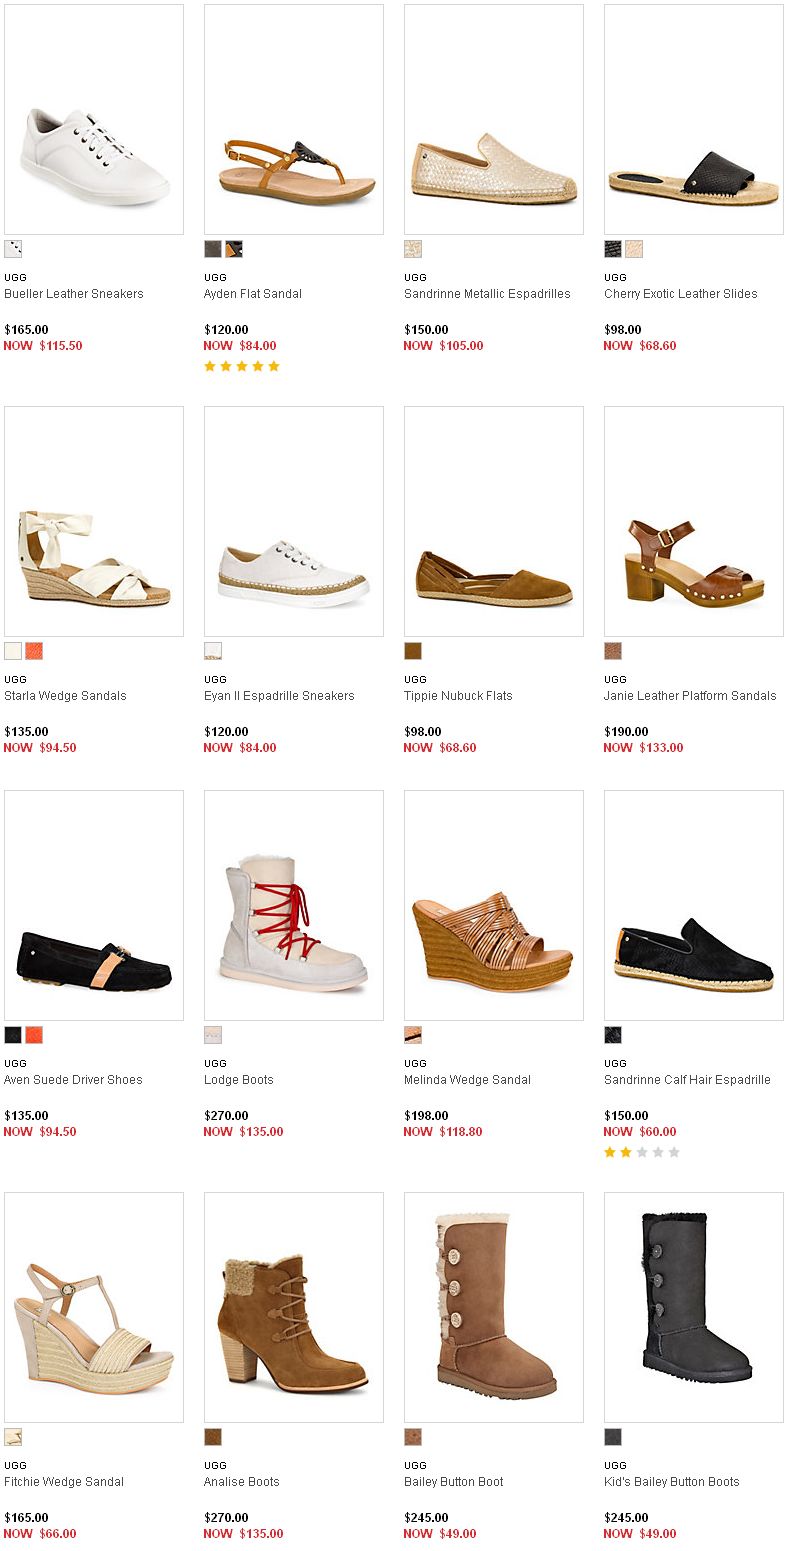This screenshot has height=1551, width=790.
Task: View Bailey Button Boot image
Action: [494, 1308]
